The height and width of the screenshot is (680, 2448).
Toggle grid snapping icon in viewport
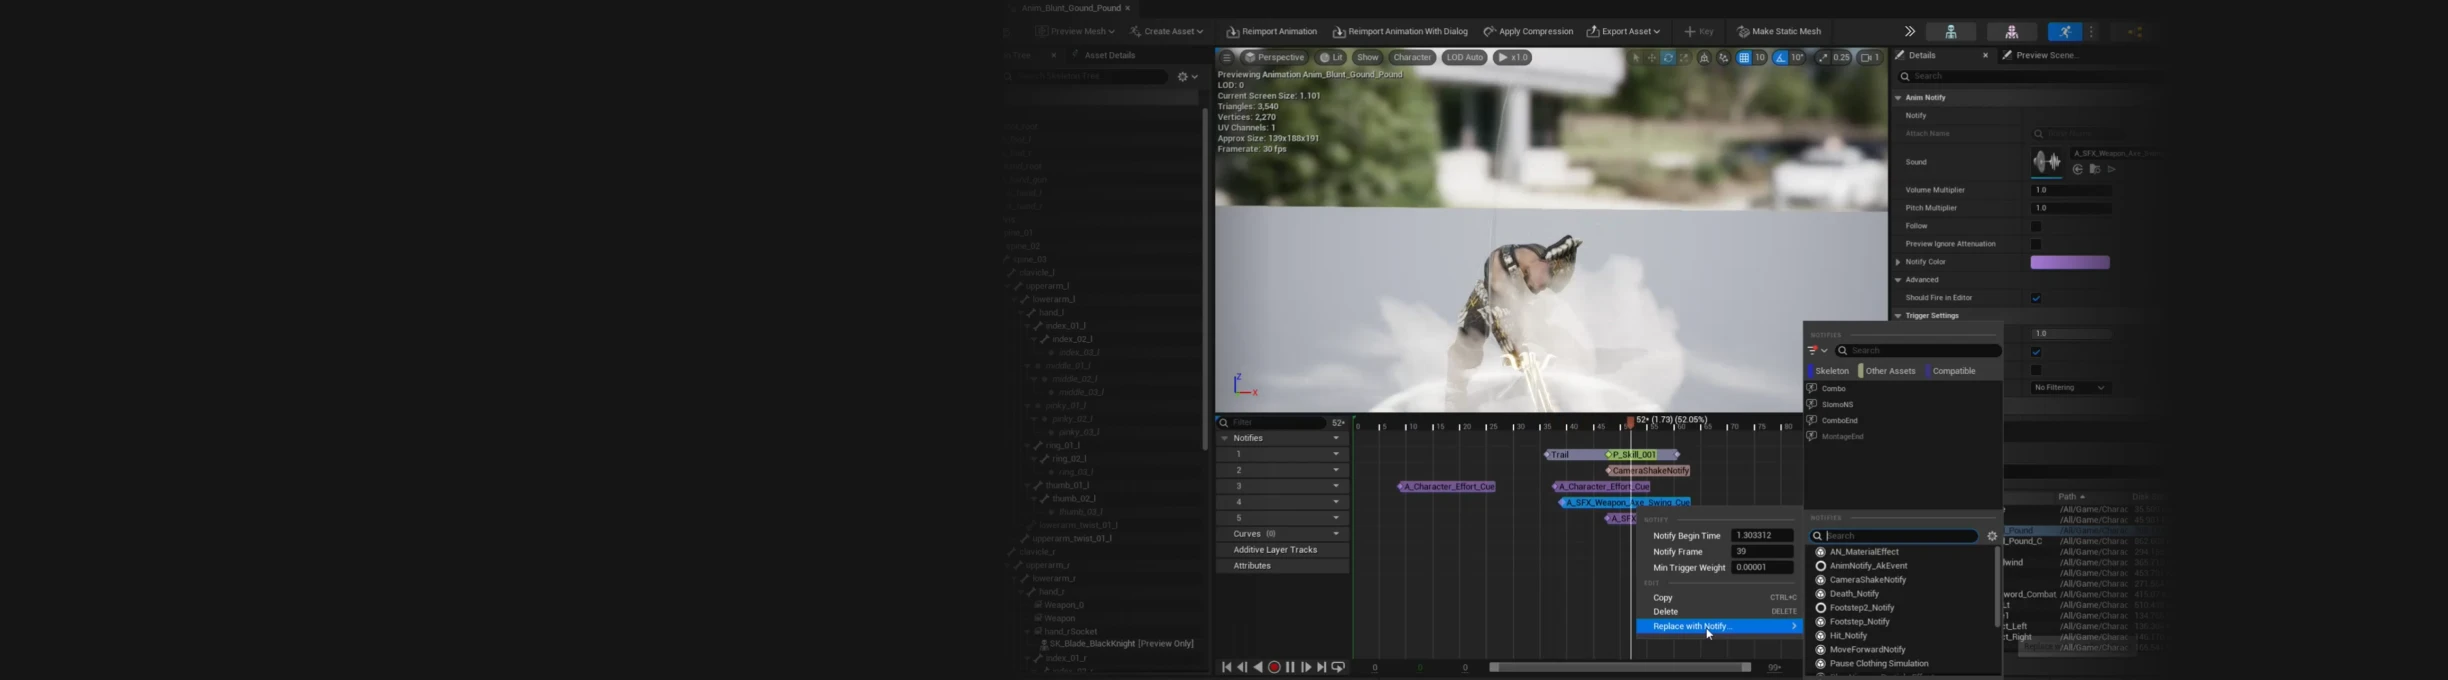click(x=1744, y=58)
